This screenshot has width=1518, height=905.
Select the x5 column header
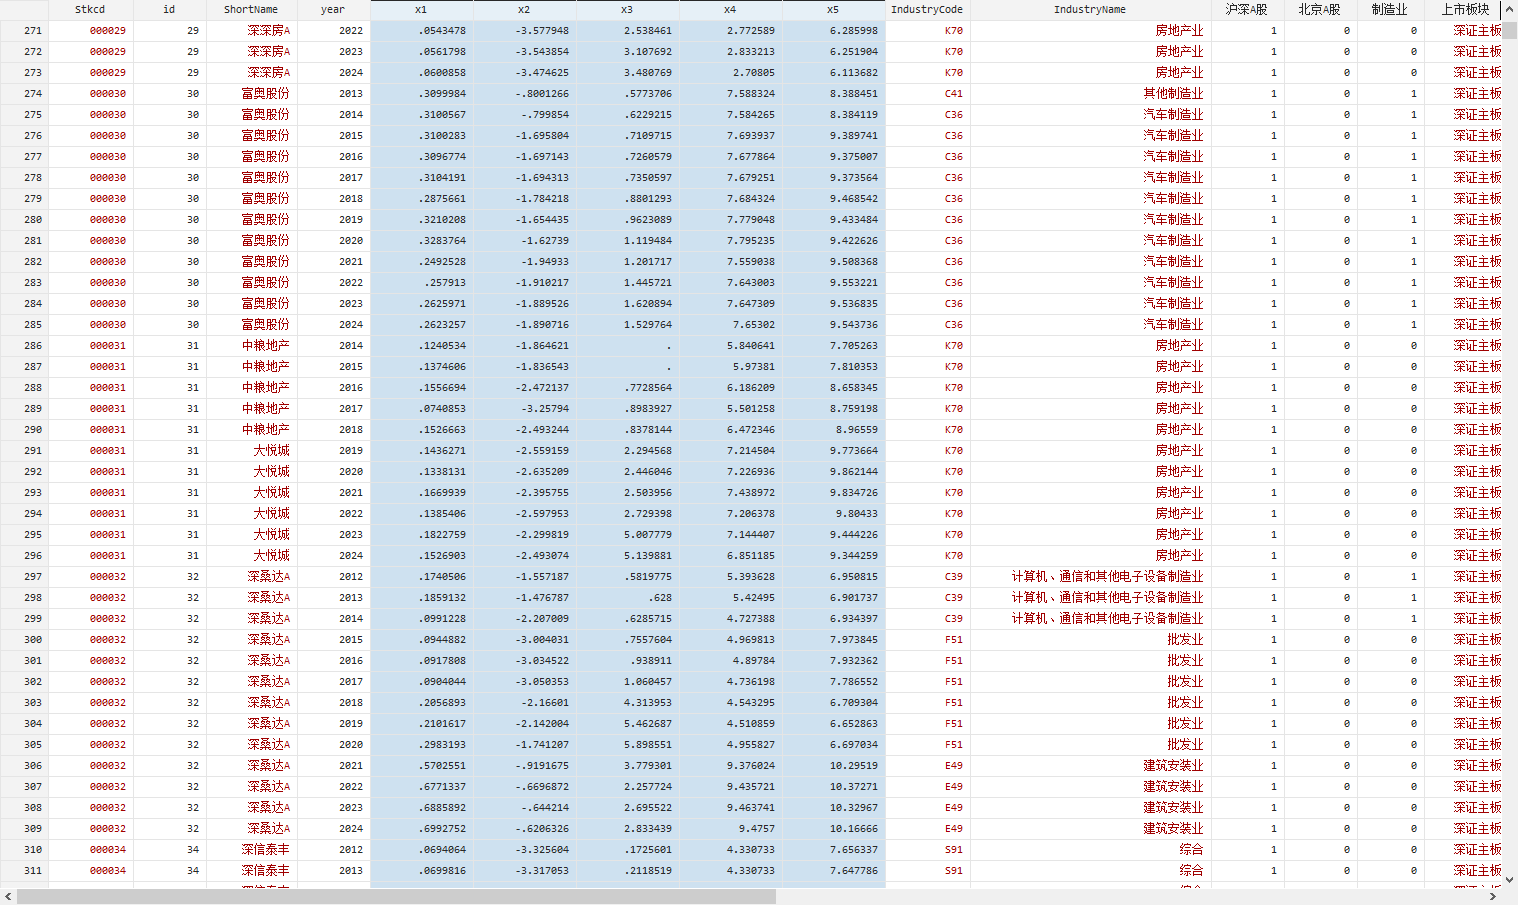(833, 9)
